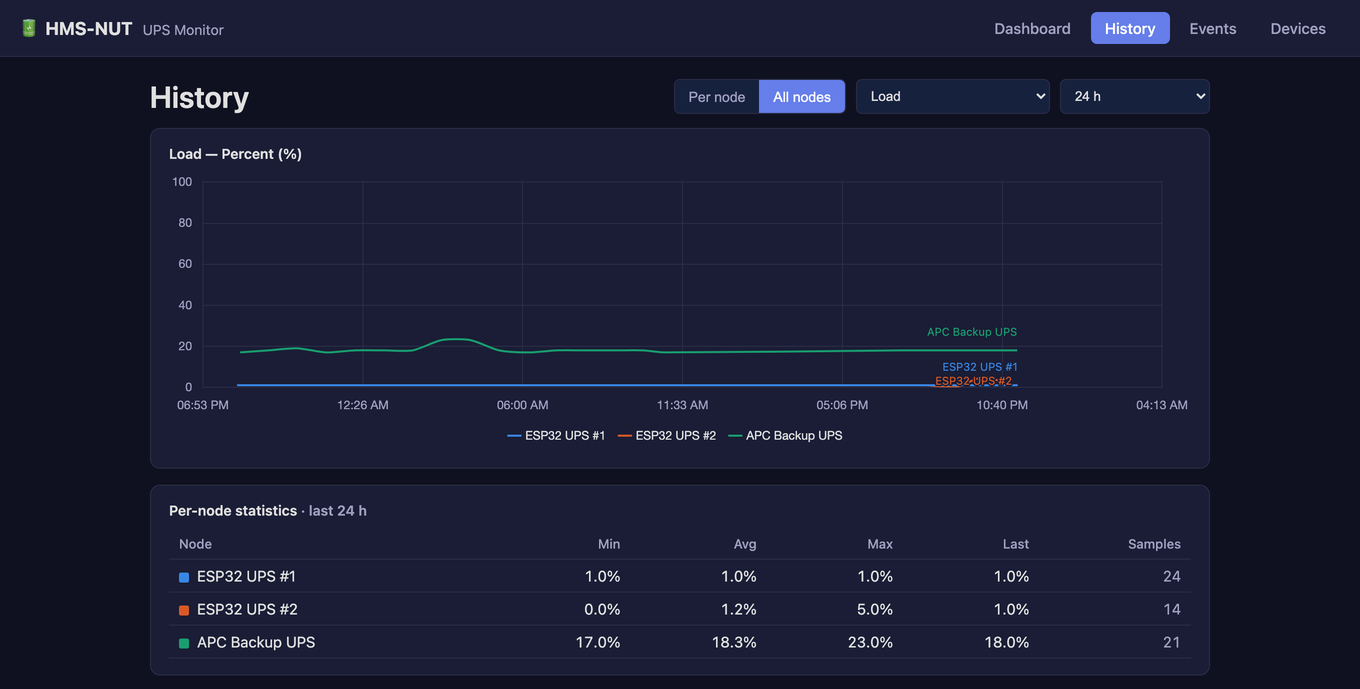
Task: Click the 06:00 AM axis label
Action: click(x=523, y=405)
